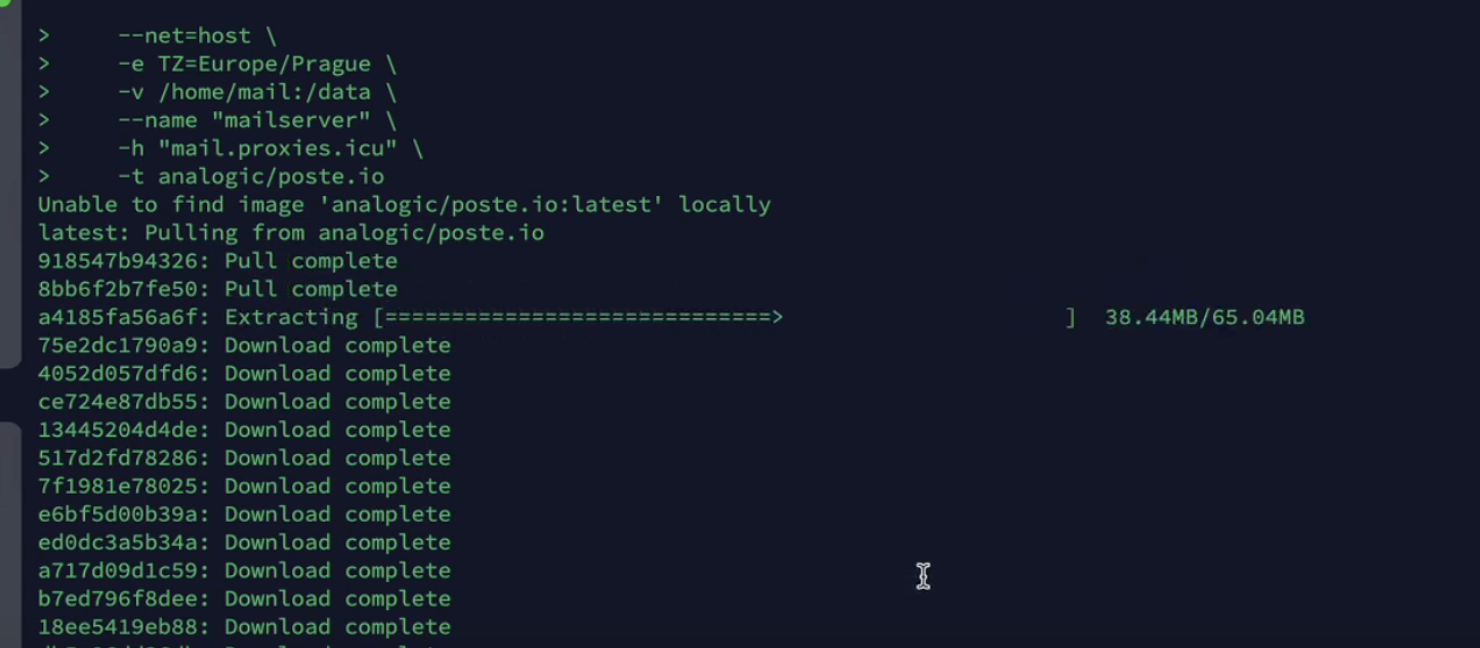Click Download complete for e6bf5d00b39a
The width and height of the screenshot is (1480, 648).
338,514
